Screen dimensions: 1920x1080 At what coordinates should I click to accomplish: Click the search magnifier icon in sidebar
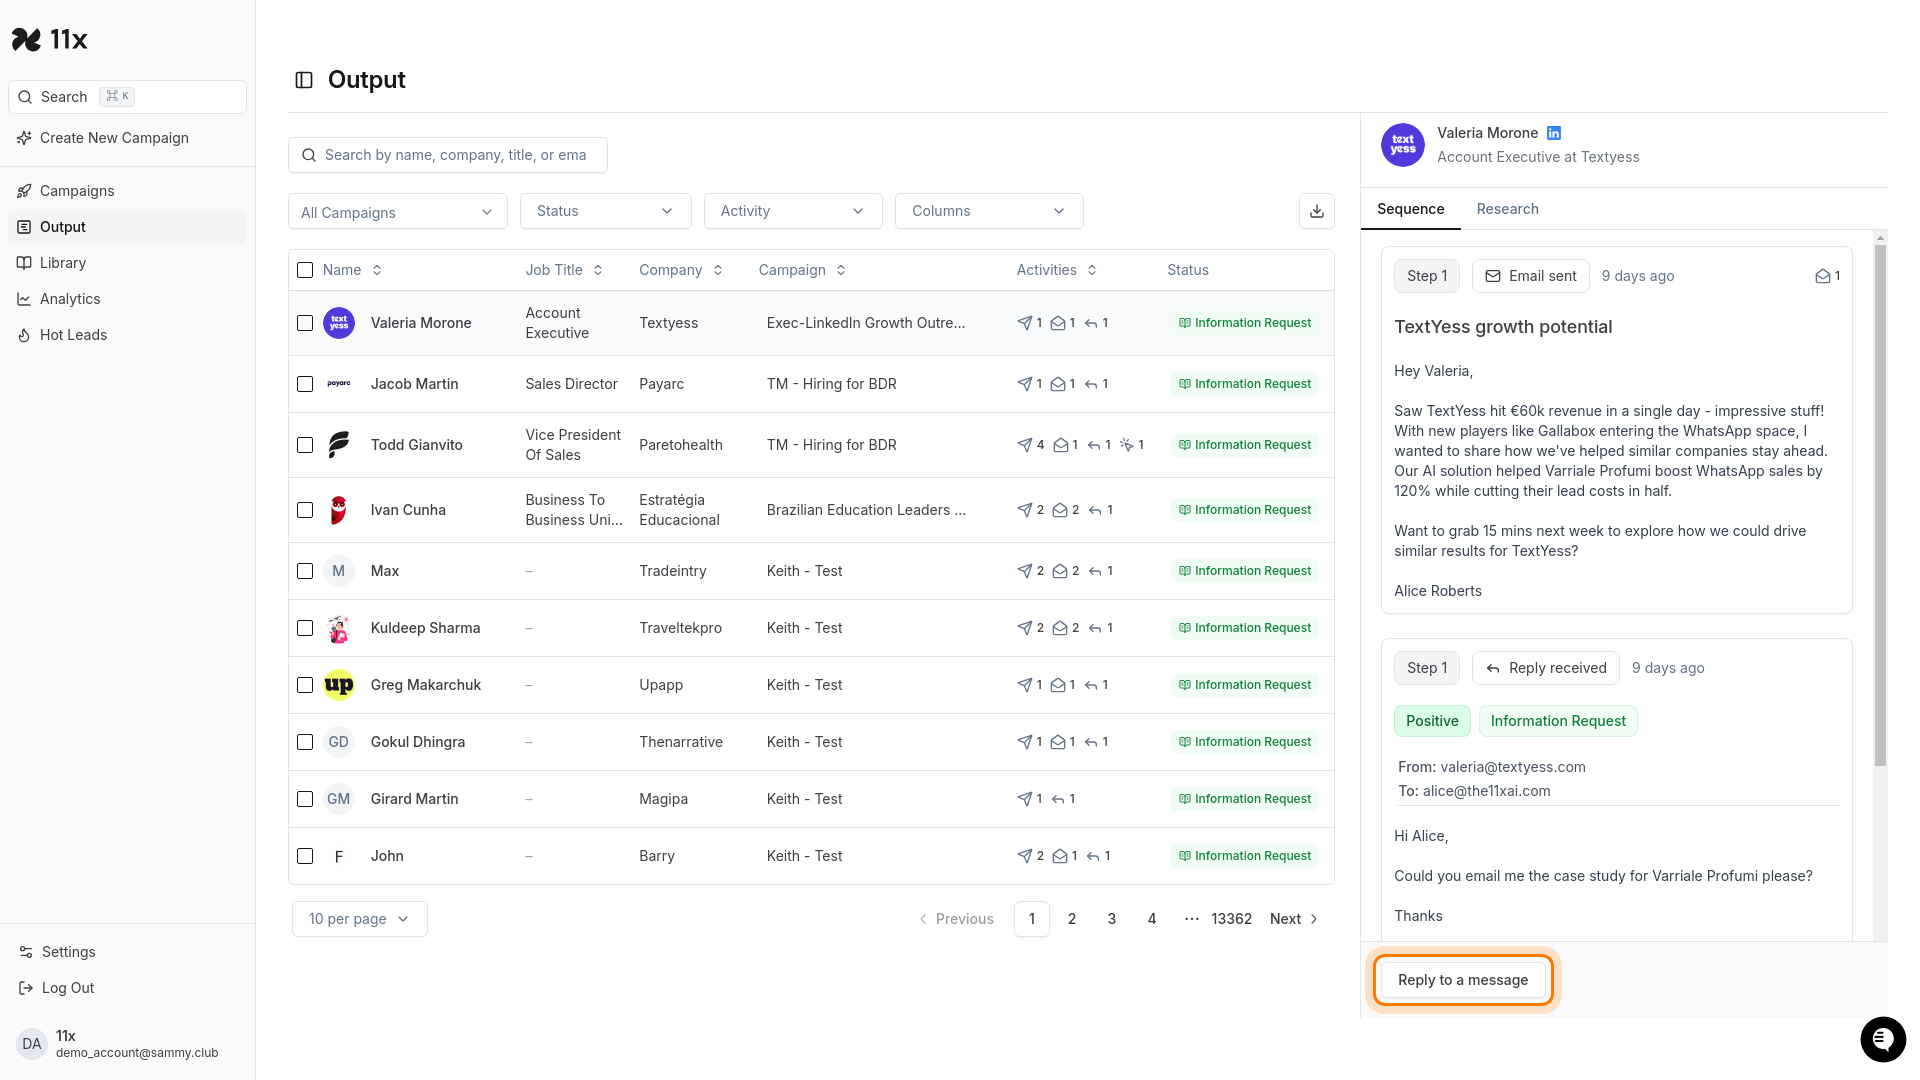point(25,97)
